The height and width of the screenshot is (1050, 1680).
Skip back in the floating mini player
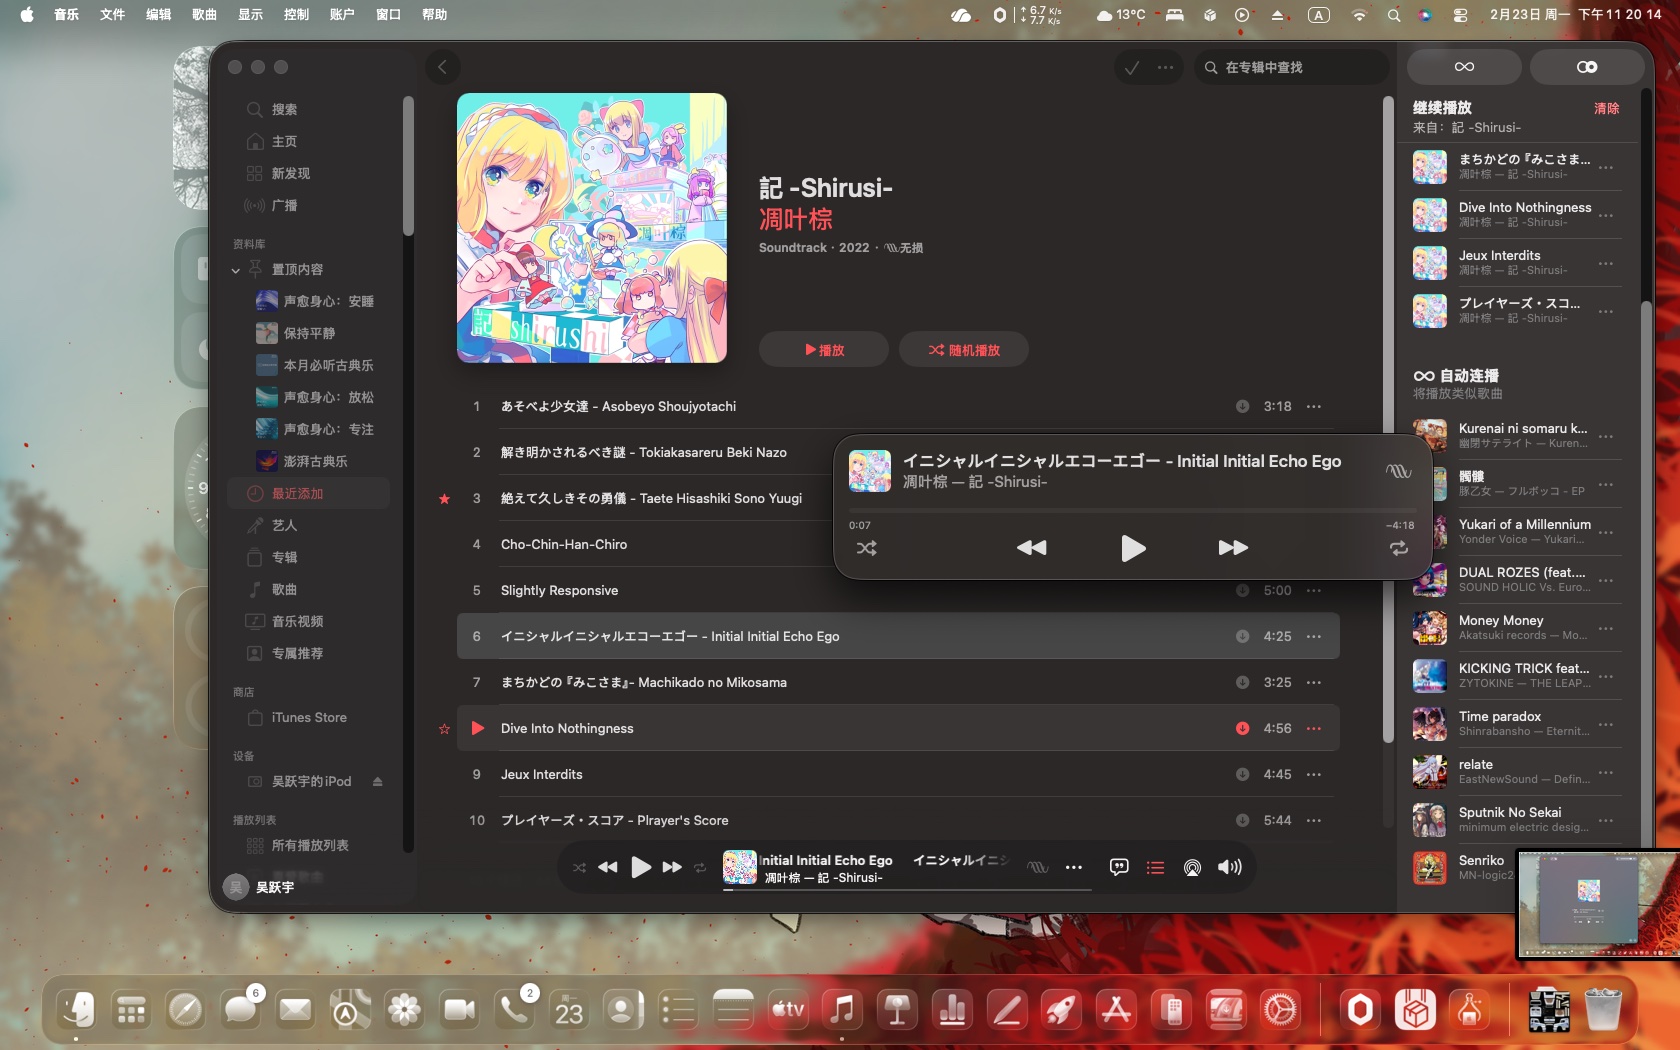click(x=1031, y=547)
